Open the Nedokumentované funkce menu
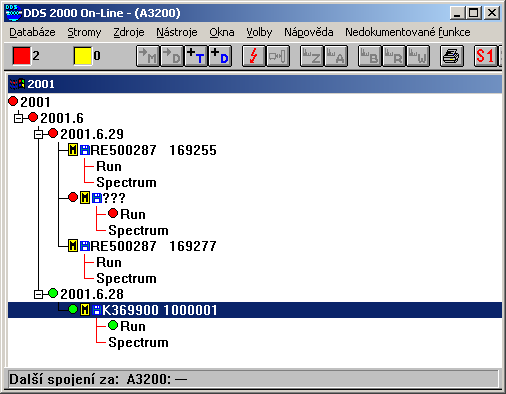The width and height of the screenshot is (506, 394). (408, 32)
